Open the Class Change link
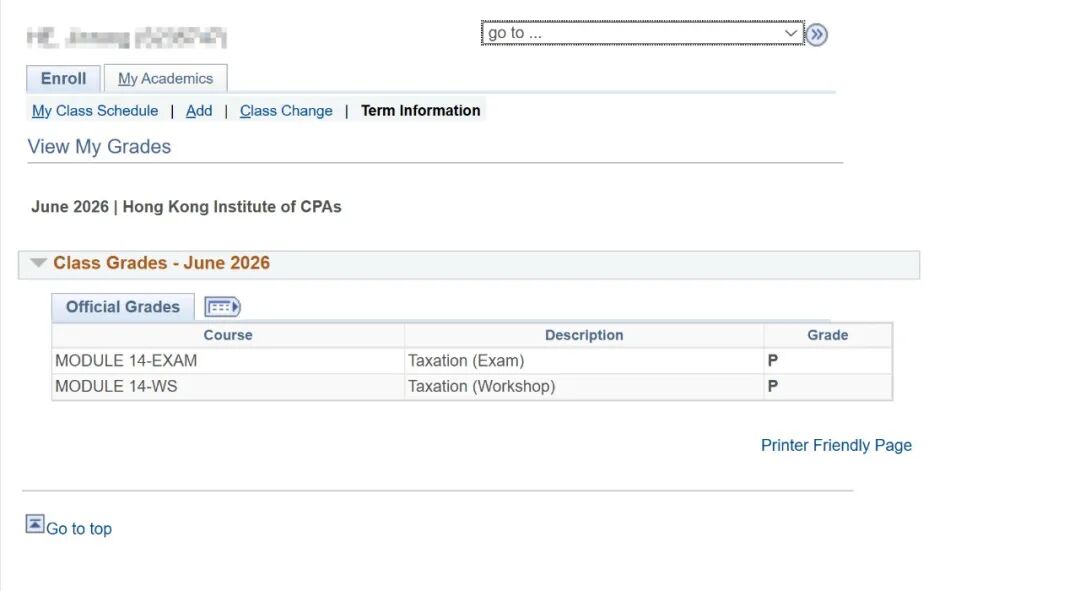This screenshot has width=1080, height=591. [x=286, y=111]
